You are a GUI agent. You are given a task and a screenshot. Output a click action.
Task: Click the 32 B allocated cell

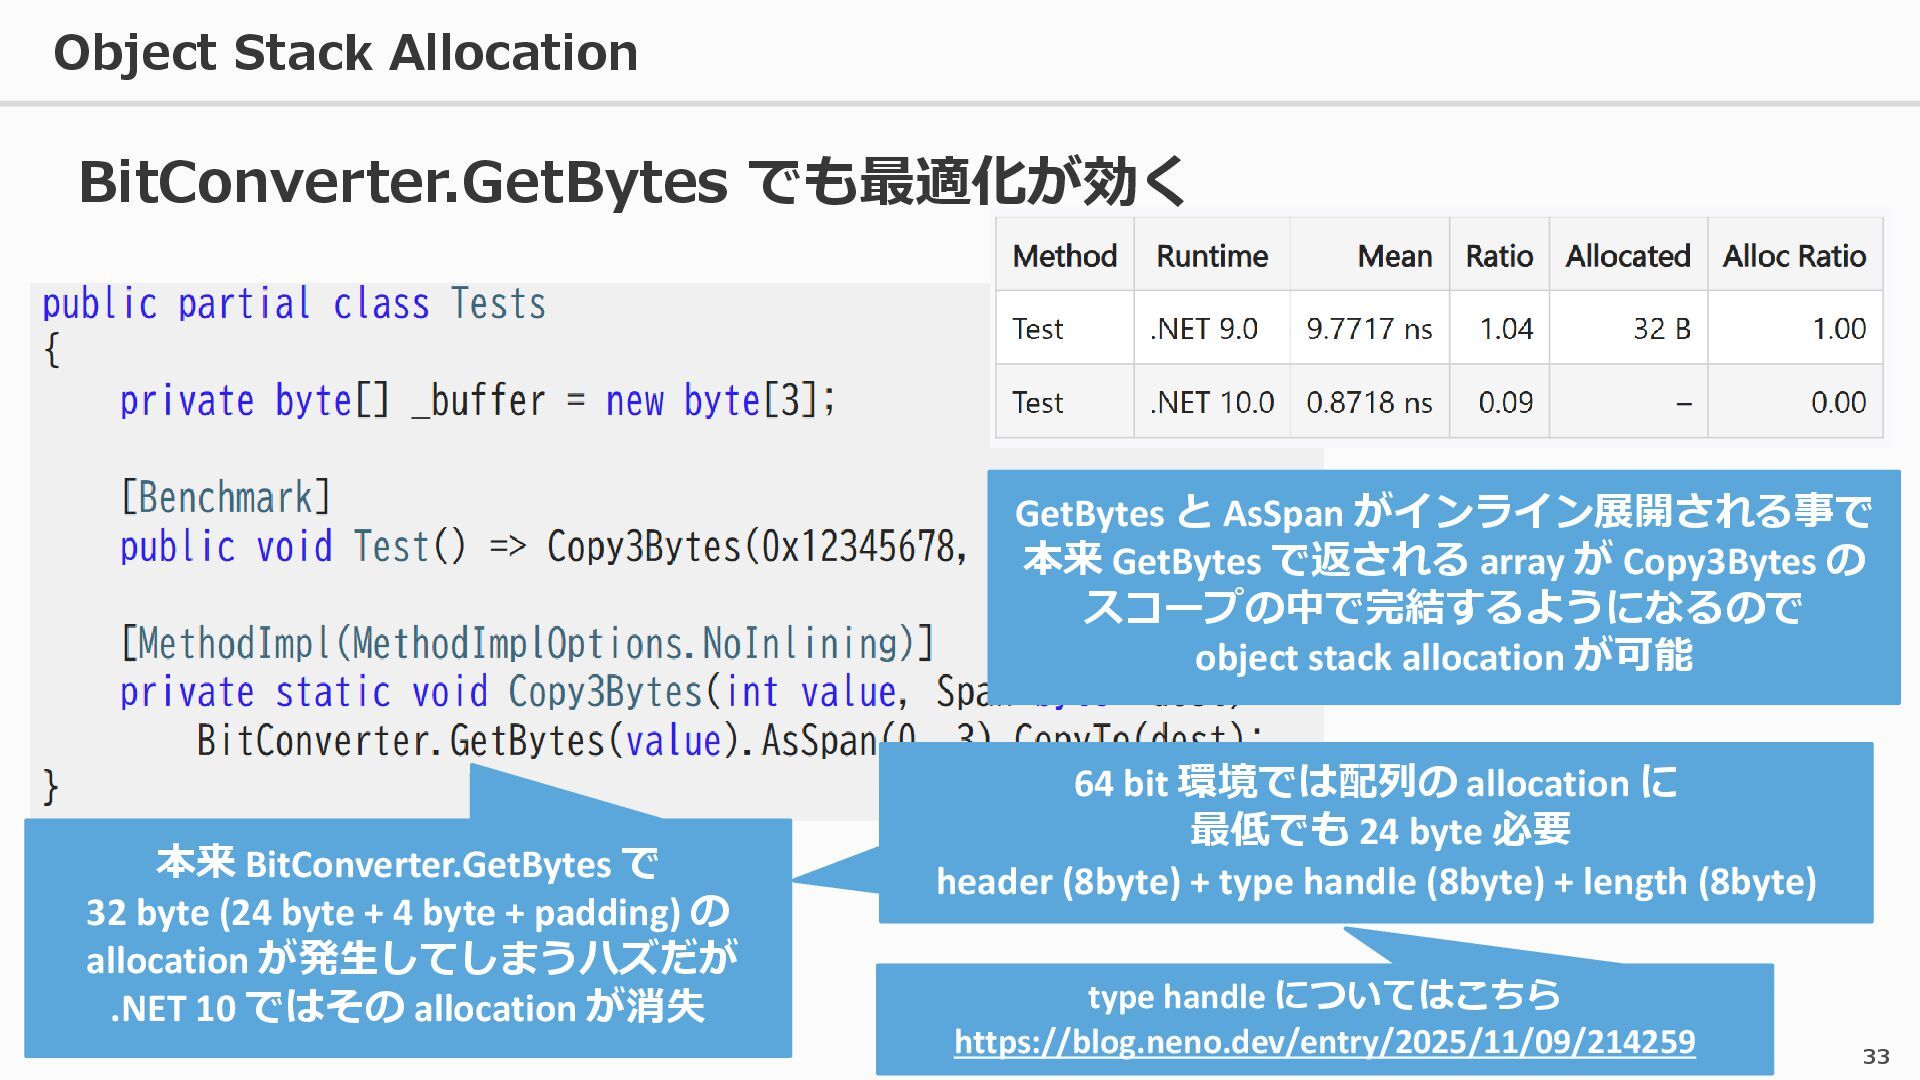point(1661,329)
